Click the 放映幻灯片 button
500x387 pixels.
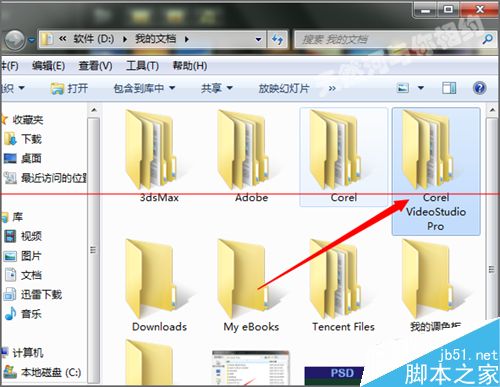click(x=284, y=88)
